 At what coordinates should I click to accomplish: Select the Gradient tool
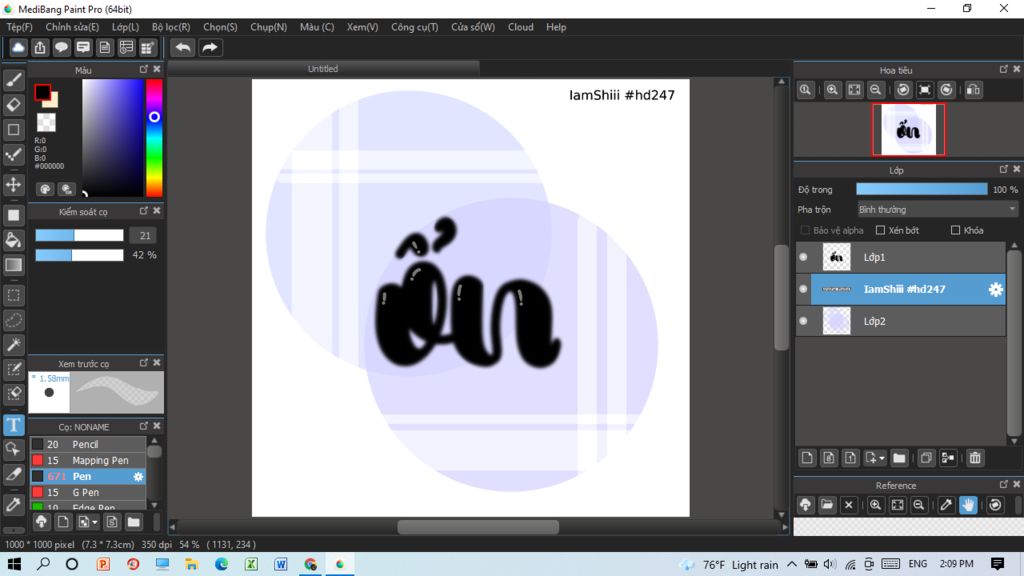(x=14, y=265)
